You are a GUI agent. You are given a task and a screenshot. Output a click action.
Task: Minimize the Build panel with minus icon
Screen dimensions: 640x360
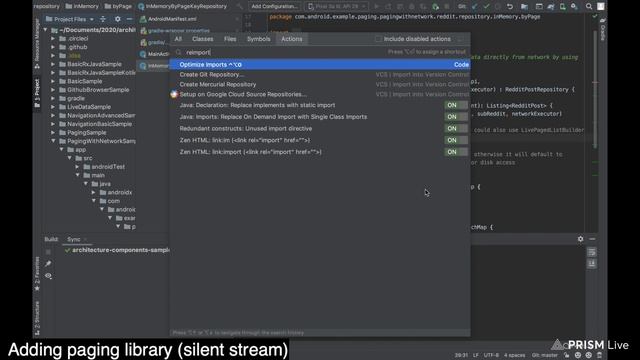click(592, 239)
